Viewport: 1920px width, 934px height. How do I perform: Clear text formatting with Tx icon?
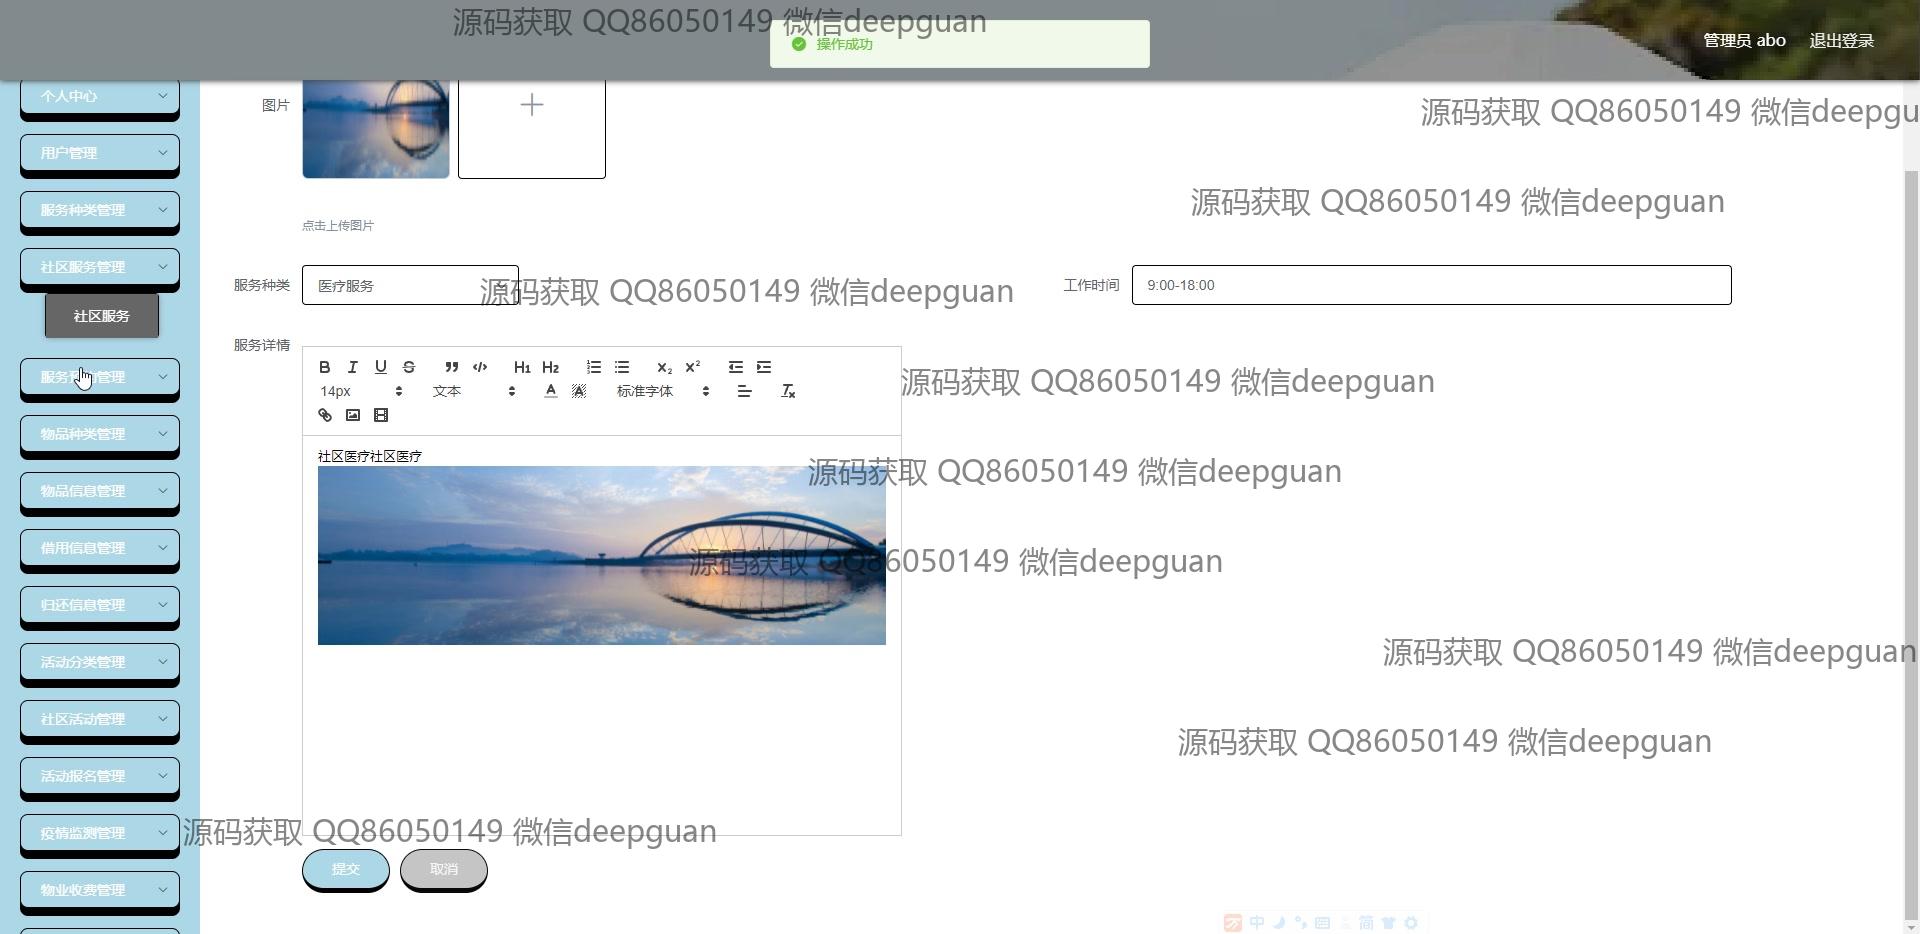tap(788, 391)
